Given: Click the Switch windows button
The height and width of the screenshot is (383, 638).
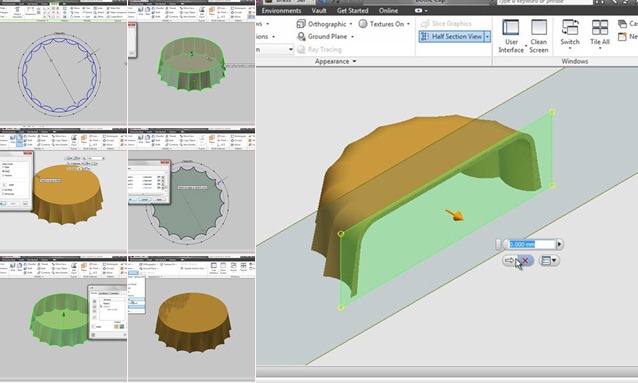Looking at the screenshot, I should coord(570,34).
